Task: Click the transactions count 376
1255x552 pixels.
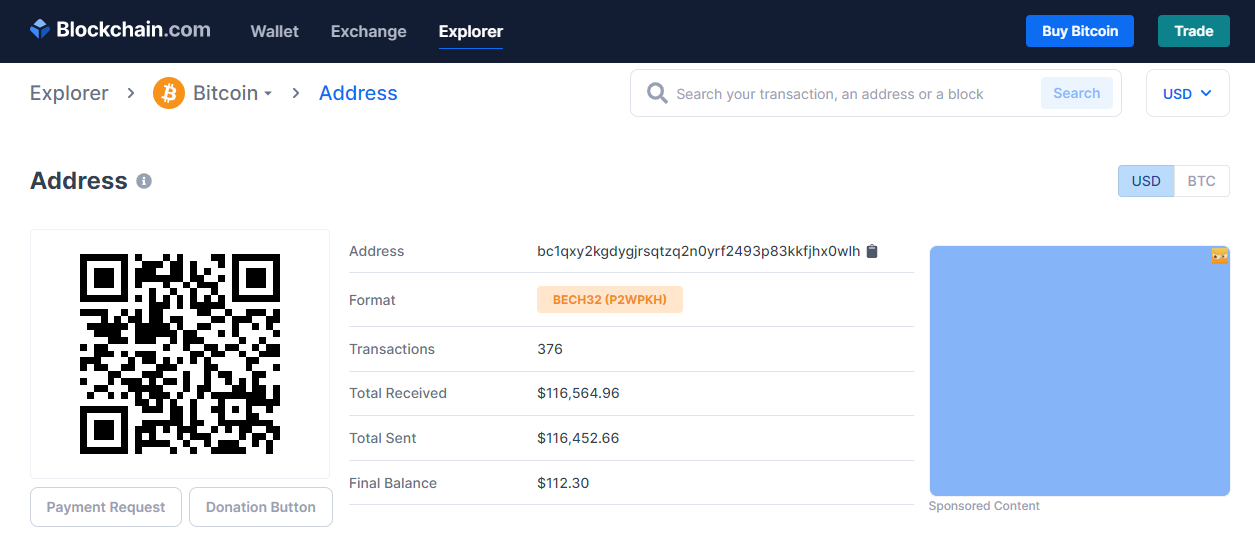Action: pyautogui.click(x=550, y=349)
